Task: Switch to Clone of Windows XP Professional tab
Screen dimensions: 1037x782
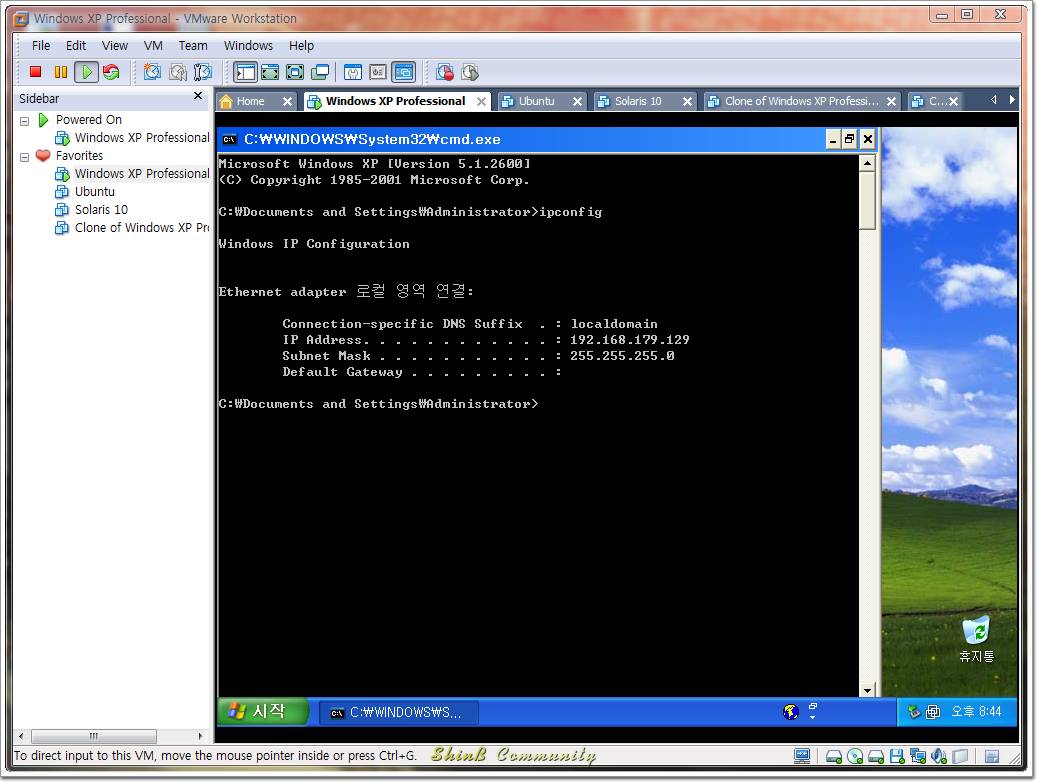Action: (x=802, y=101)
